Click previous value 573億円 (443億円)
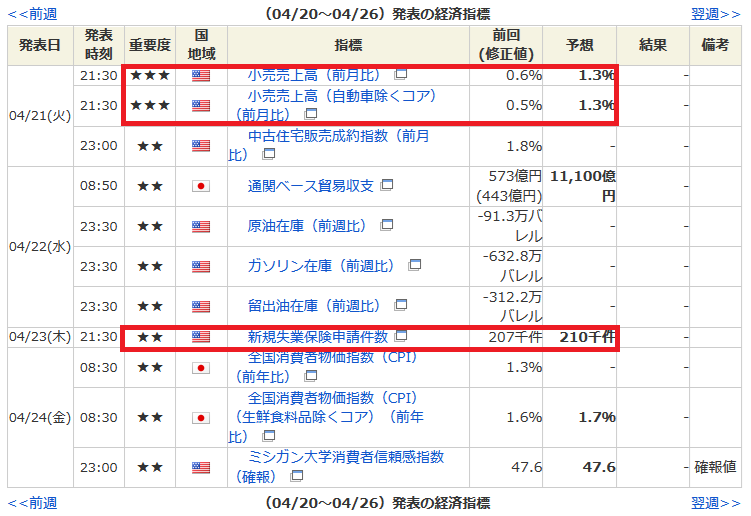Image resolution: width=751 pixels, height=516 pixels. pos(509,186)
